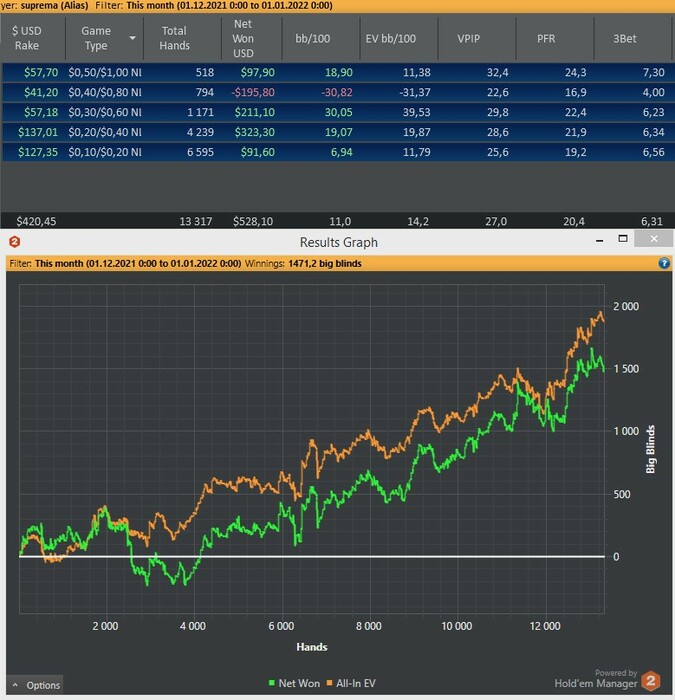Viewport: 675px width, 700px height.
Task: Select the $0,40/$0,80 NL game row
Action: [x=338, y=92]
